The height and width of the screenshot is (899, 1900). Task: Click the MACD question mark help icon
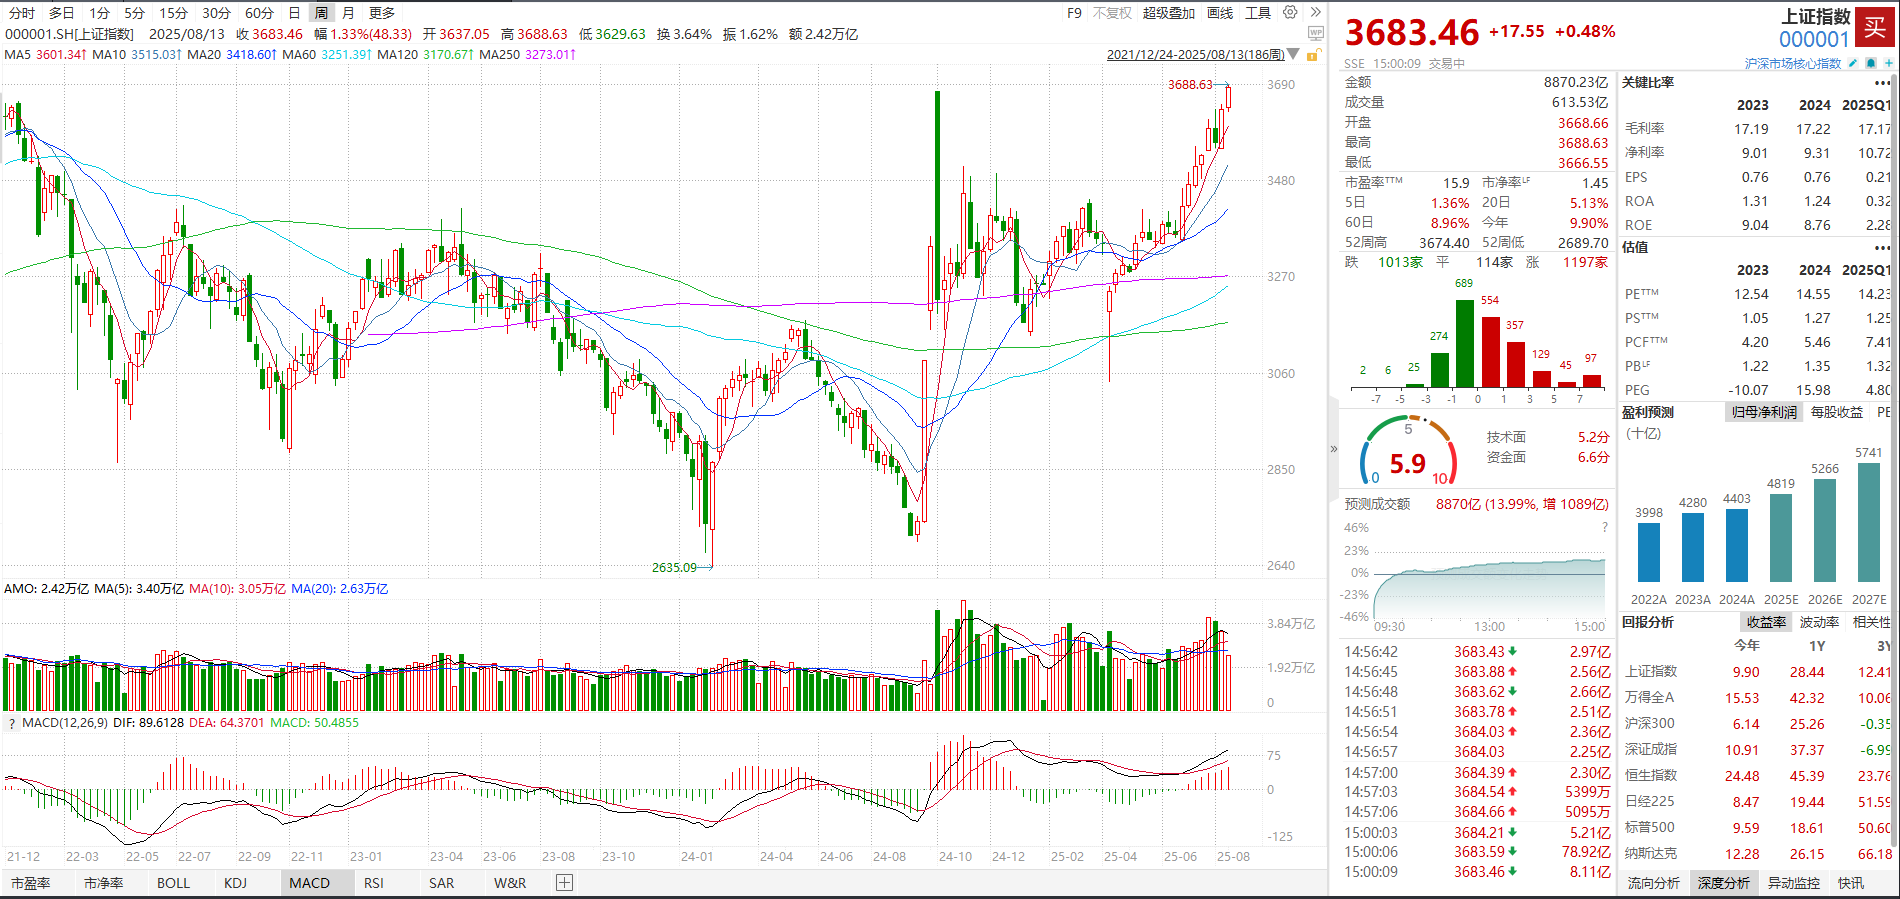(x=11, y=723)
